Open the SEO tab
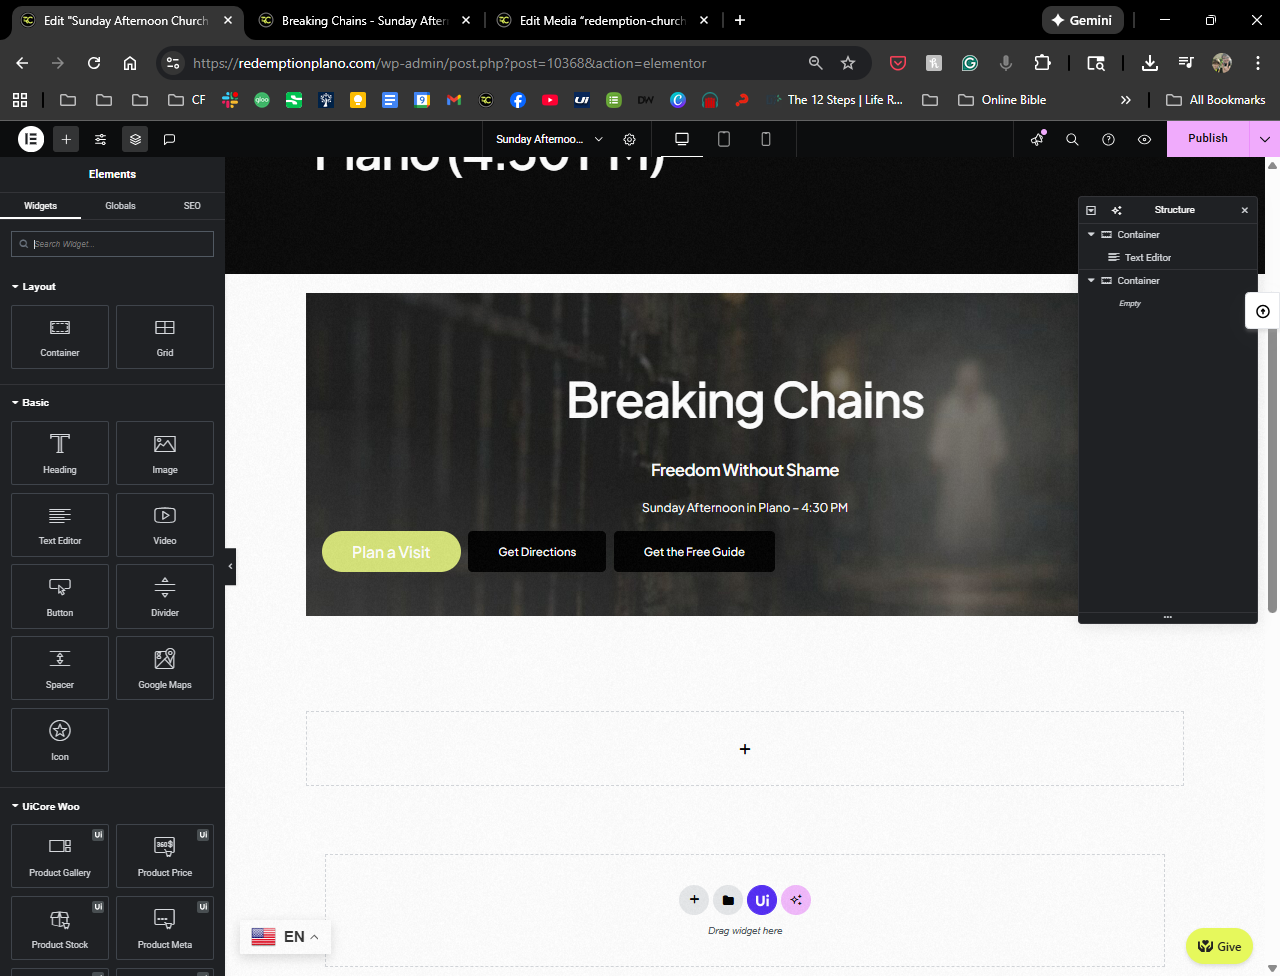1280x976 pixels. pyautogui.click(x=192, y=206)
